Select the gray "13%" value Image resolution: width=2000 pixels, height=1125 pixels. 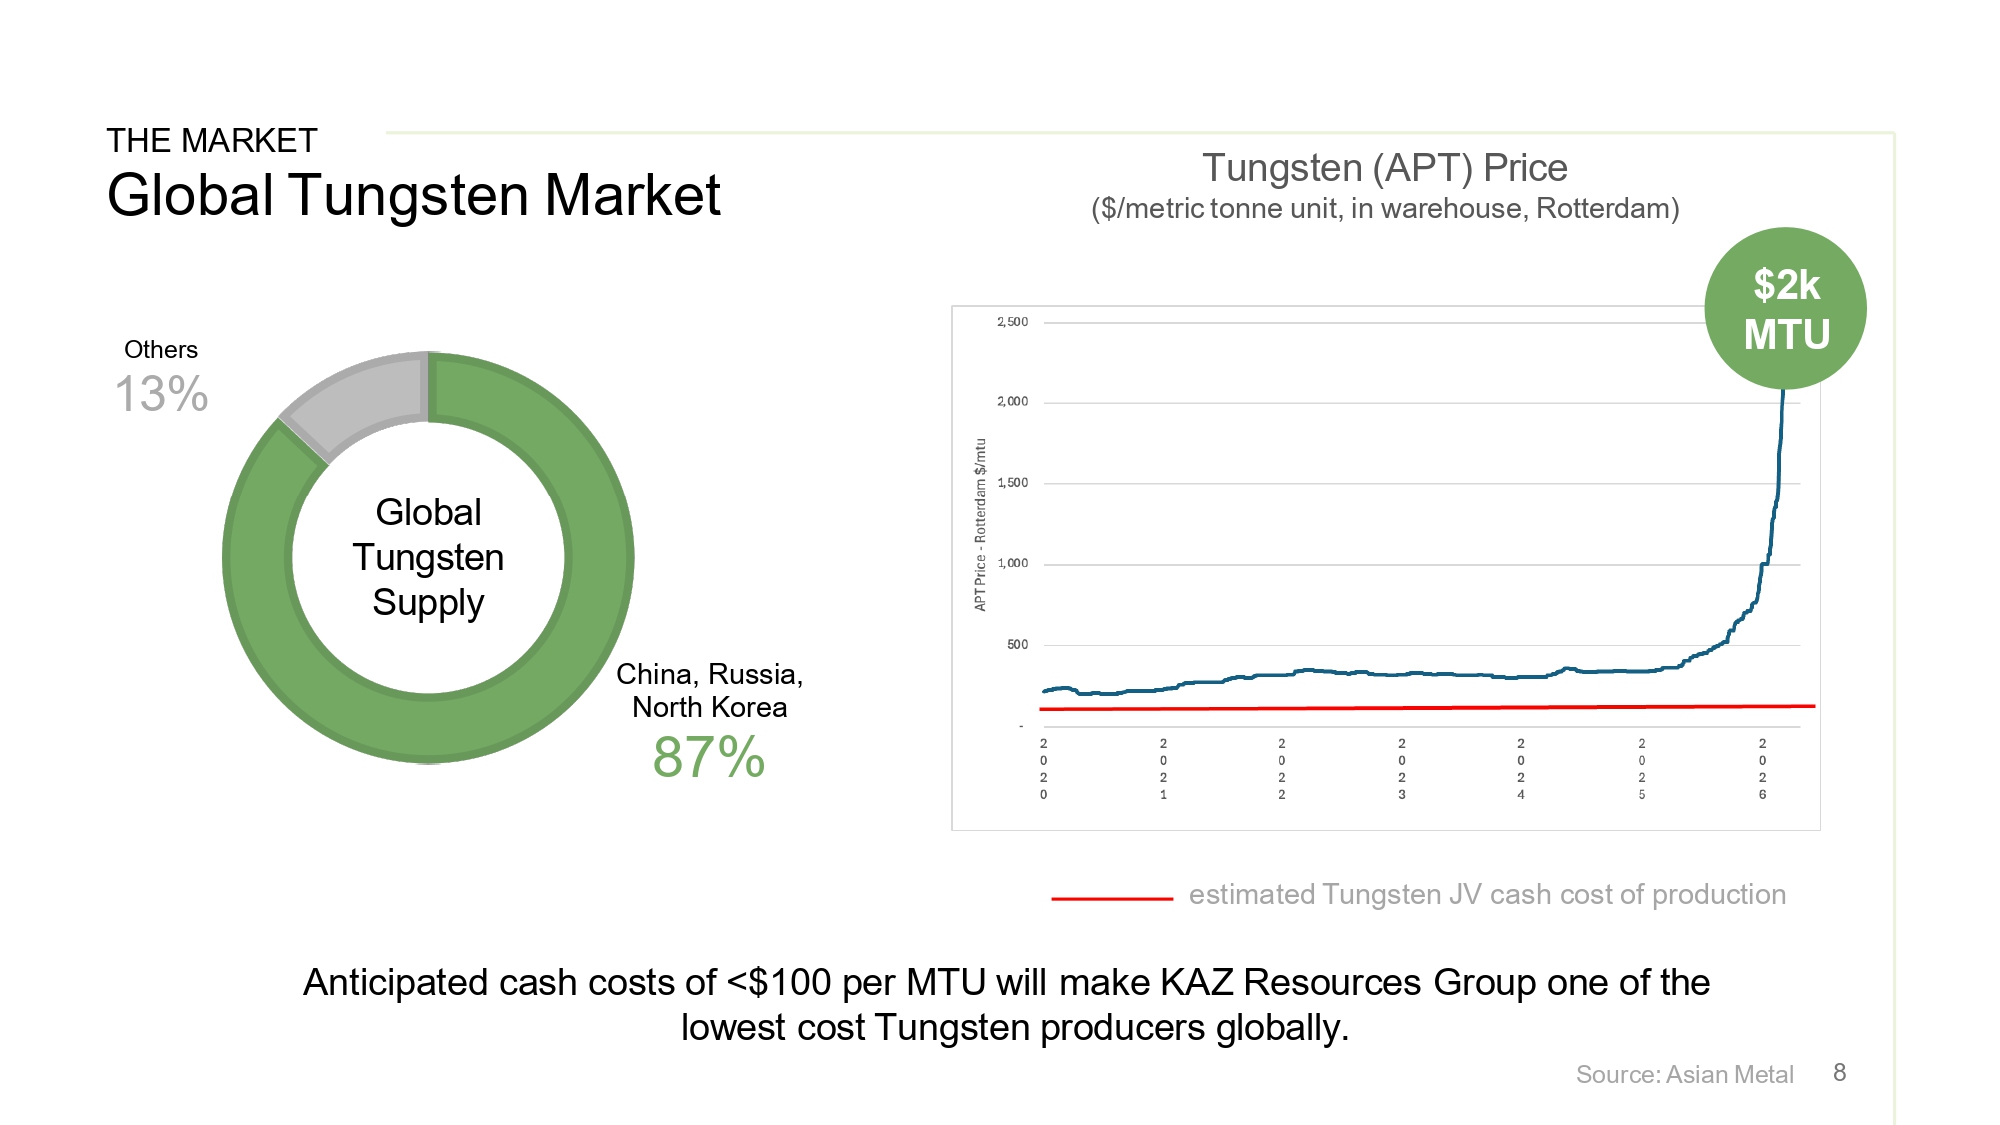pos(162,393)
